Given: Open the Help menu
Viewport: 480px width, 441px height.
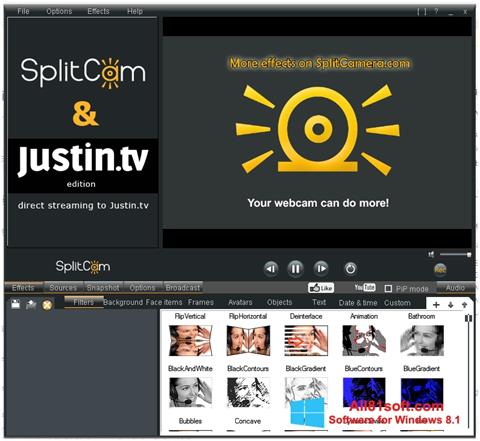Looking at the screenshot, I should 135,11.
